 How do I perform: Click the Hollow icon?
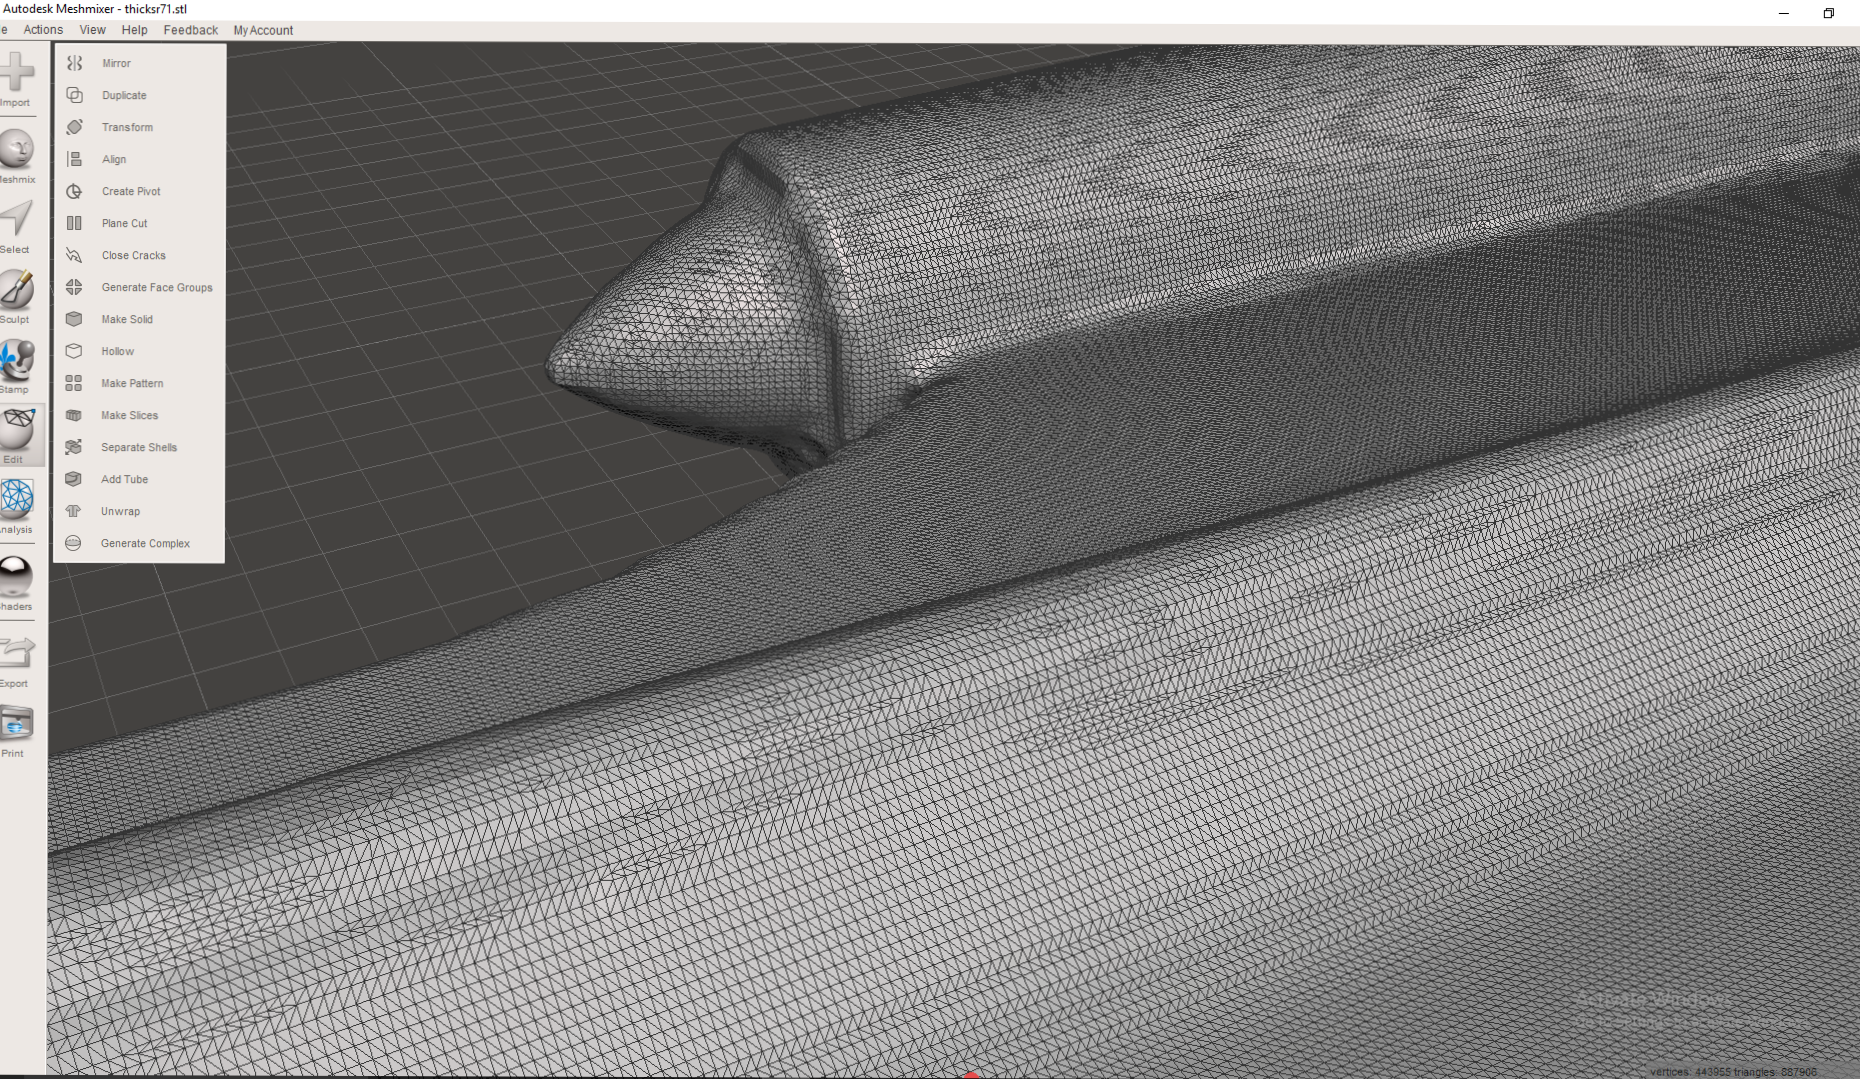[x=74, y=351]
